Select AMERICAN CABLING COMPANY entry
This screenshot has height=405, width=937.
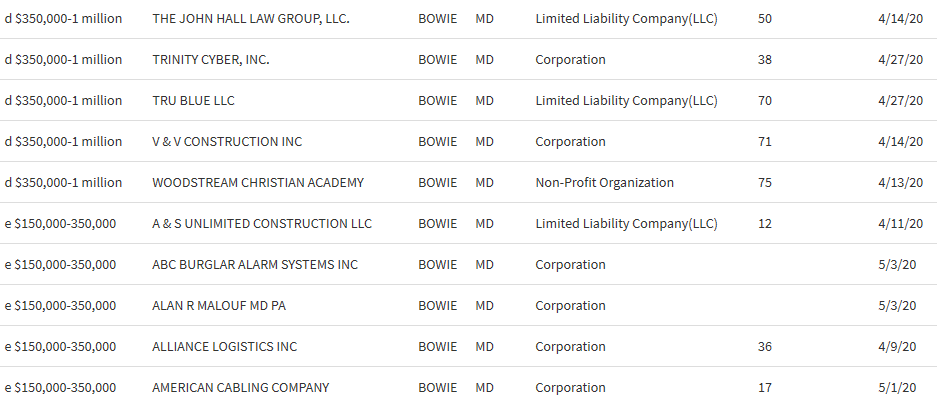coord(241,388)
